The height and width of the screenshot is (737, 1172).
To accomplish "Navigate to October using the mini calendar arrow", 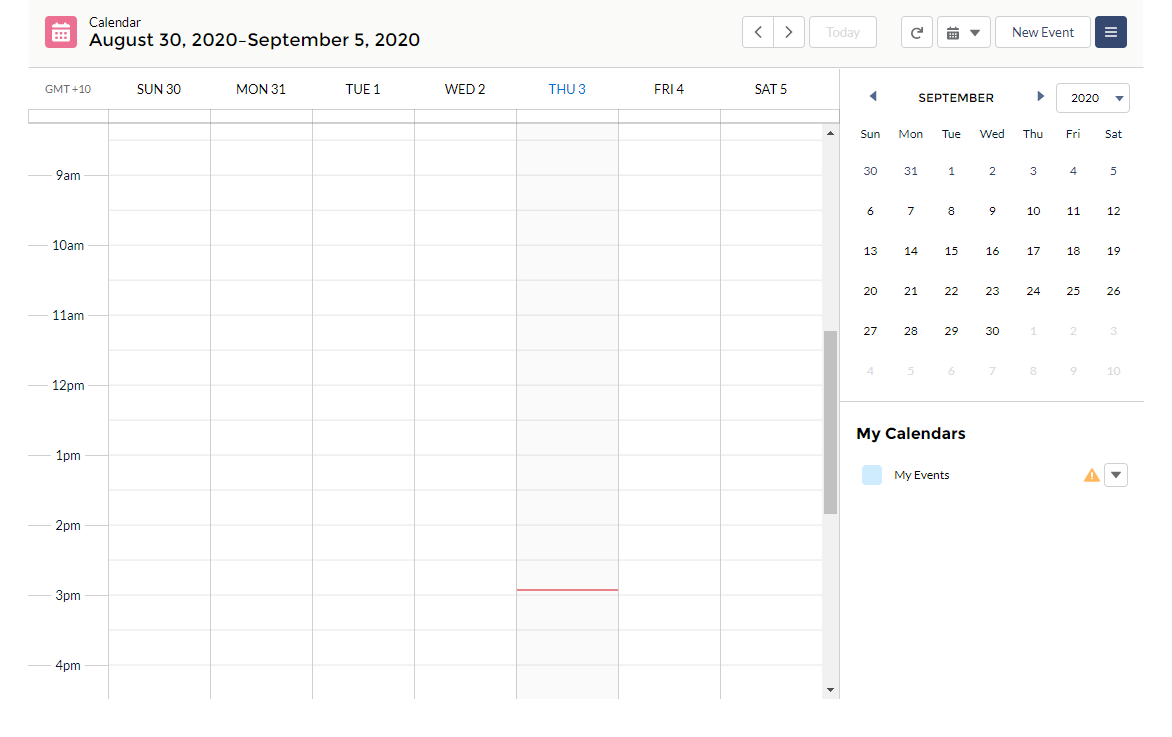I will [1040, 96].
